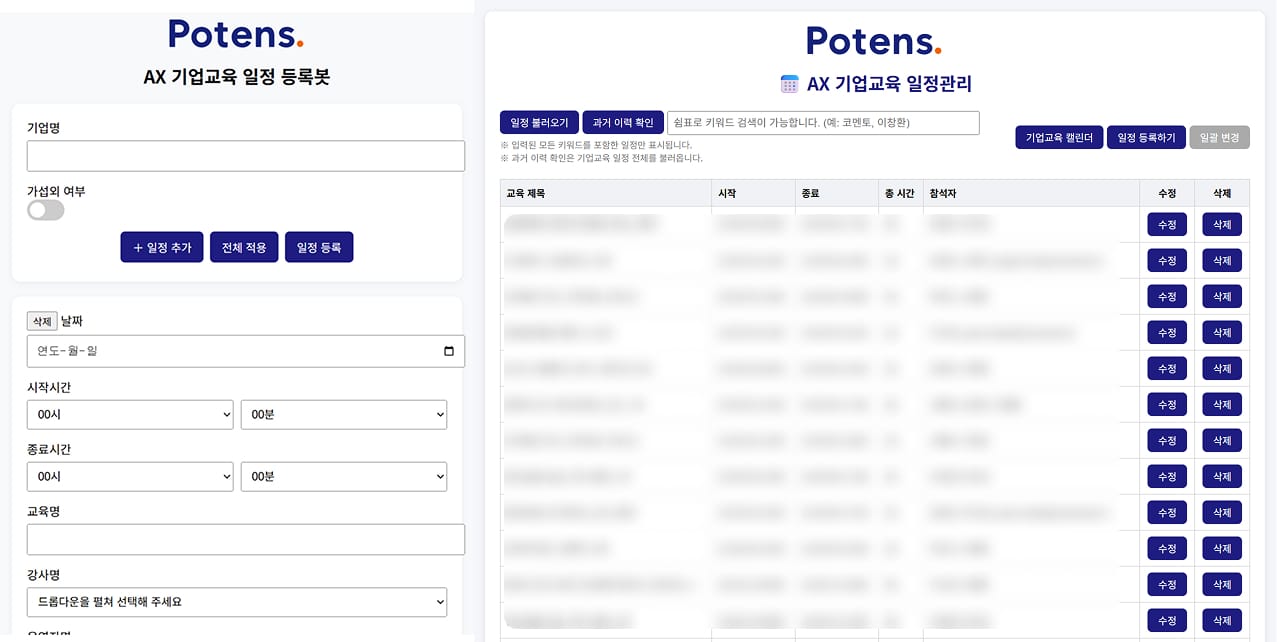Click the 기업명 field label
The height and width of the screenshot is (642, 1277).
click(44, 128)
